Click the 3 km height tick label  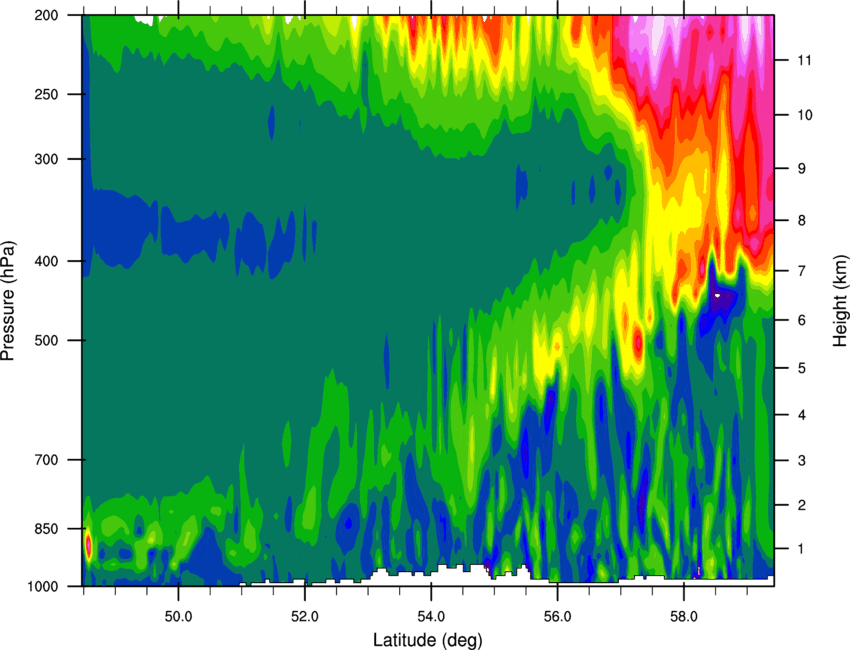click(x=801, y=461)
